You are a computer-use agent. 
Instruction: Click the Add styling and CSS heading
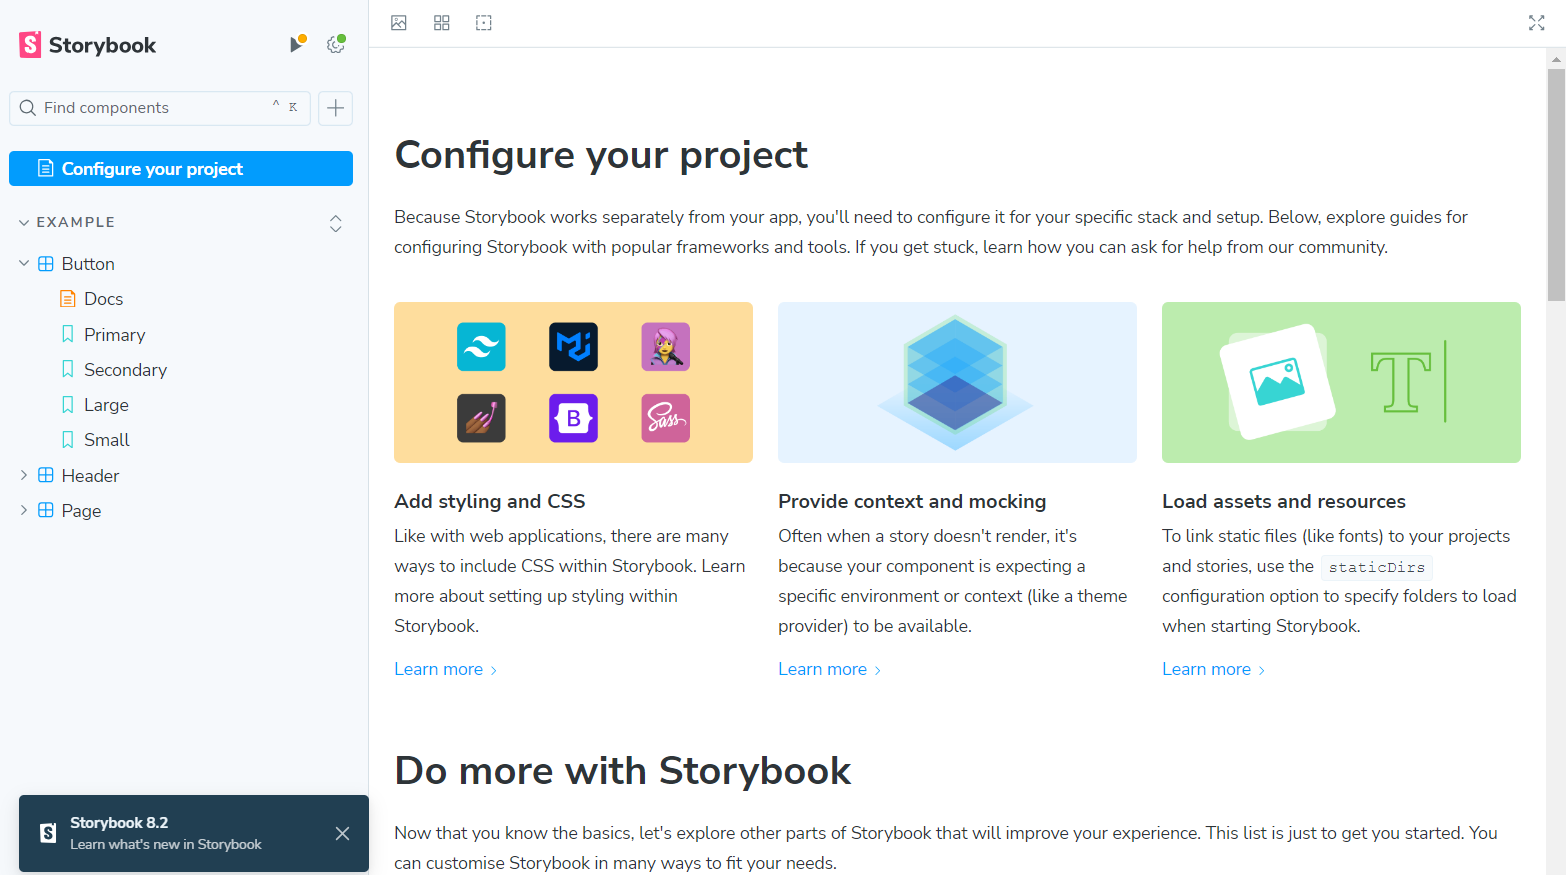click(x=490, y=501)
